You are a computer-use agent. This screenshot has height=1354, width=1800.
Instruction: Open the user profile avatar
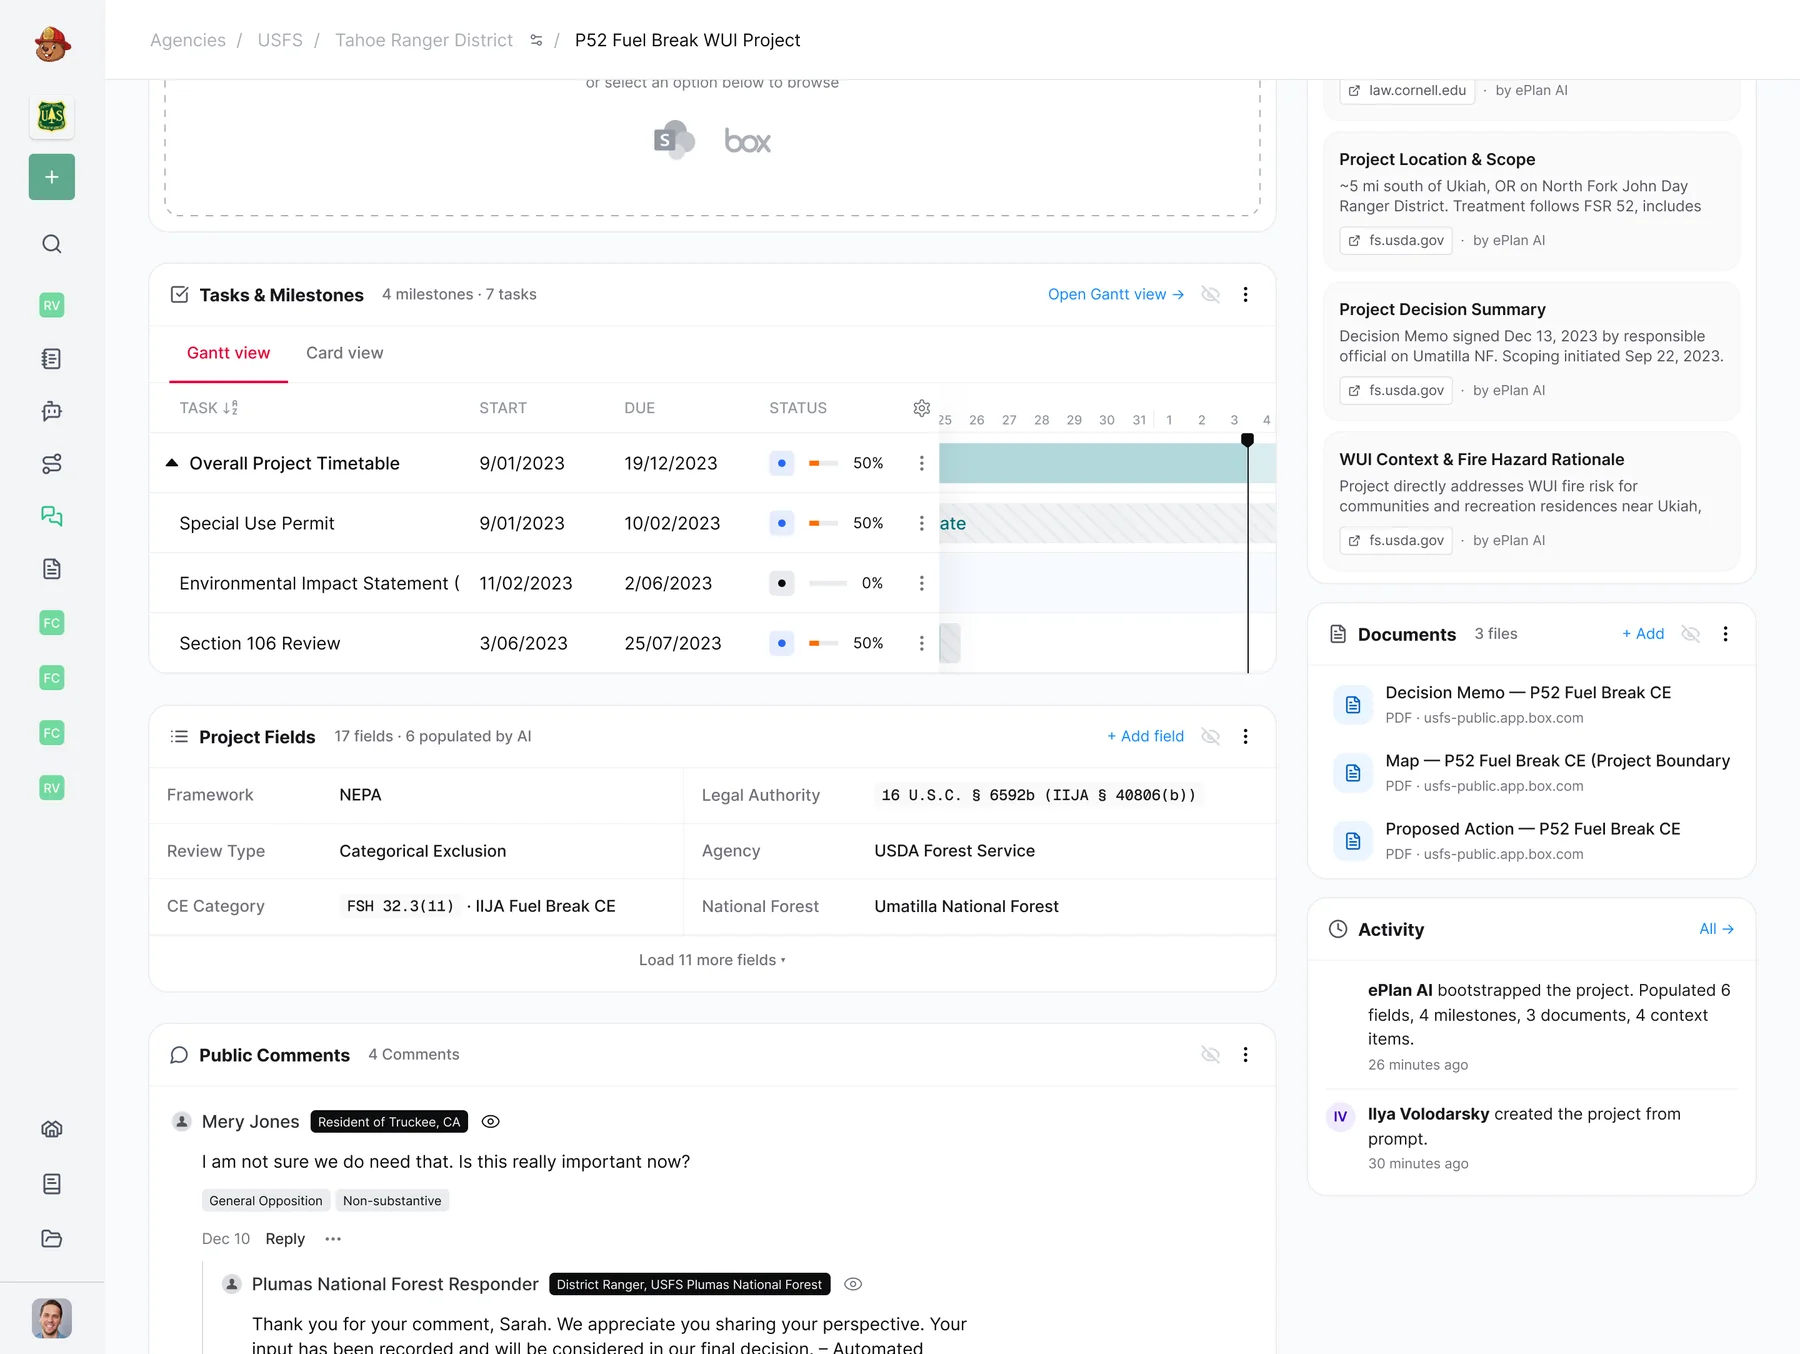pyautogui.click(x=52, y=1318)
